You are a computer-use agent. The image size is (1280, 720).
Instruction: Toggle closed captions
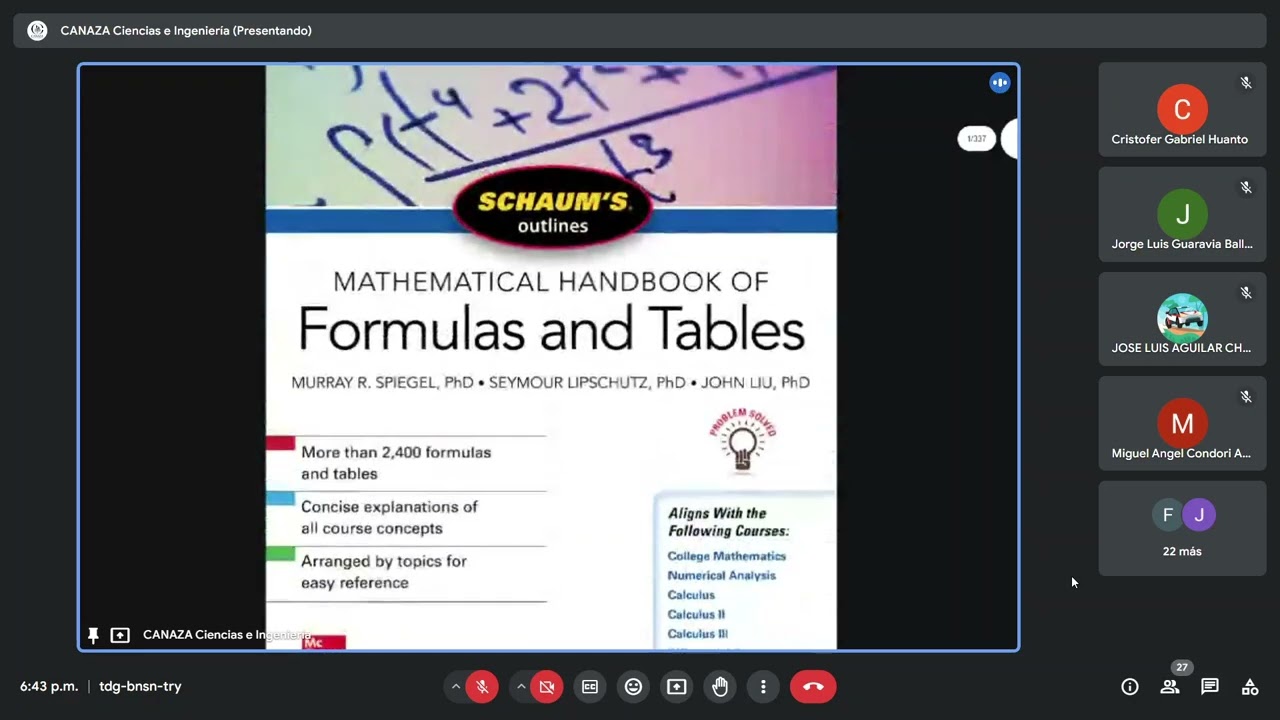pos(590,687)
